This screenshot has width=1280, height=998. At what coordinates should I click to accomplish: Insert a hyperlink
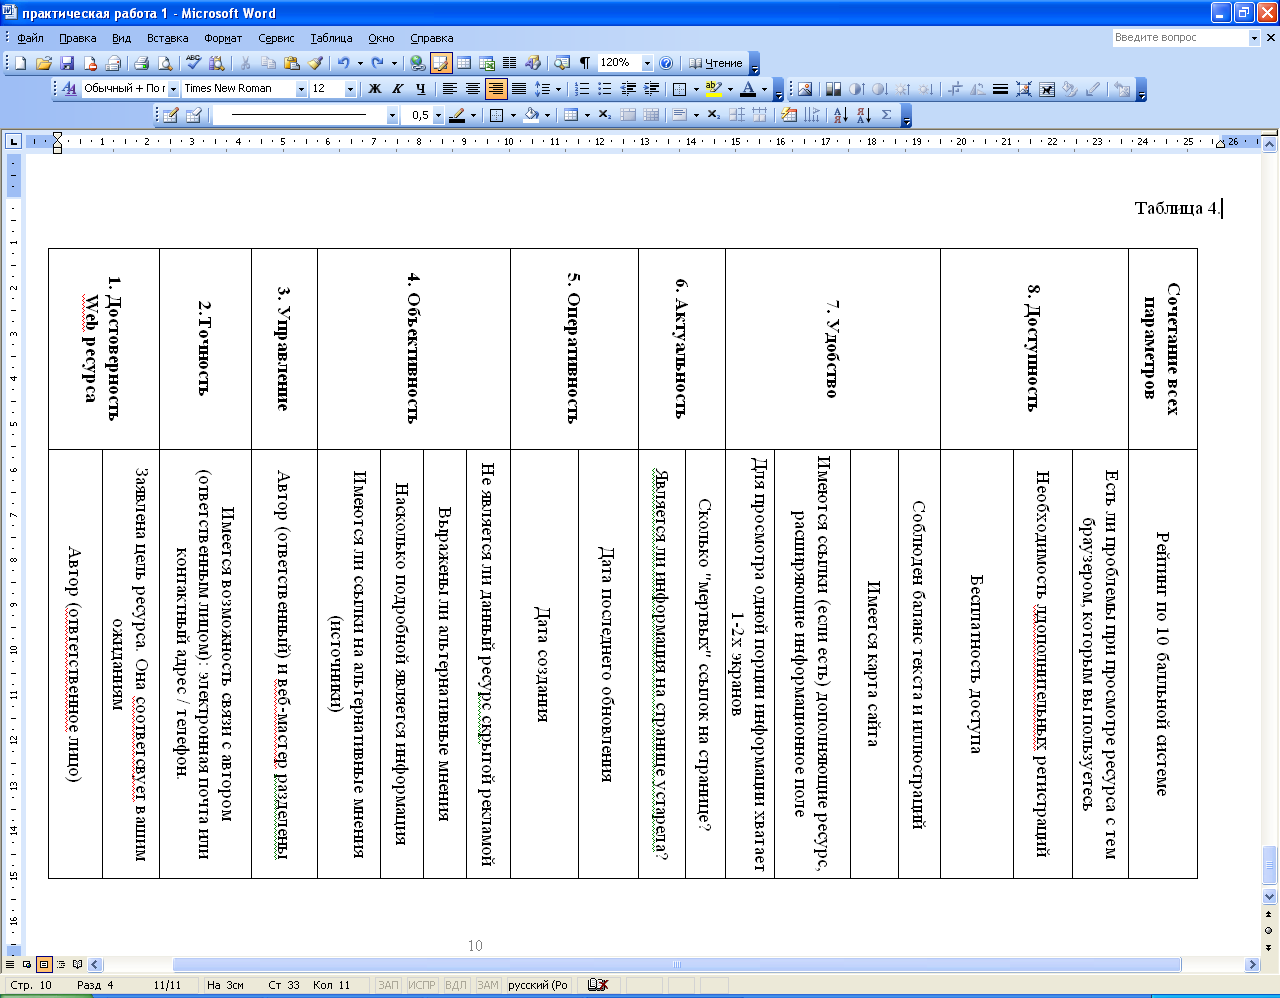417,63
